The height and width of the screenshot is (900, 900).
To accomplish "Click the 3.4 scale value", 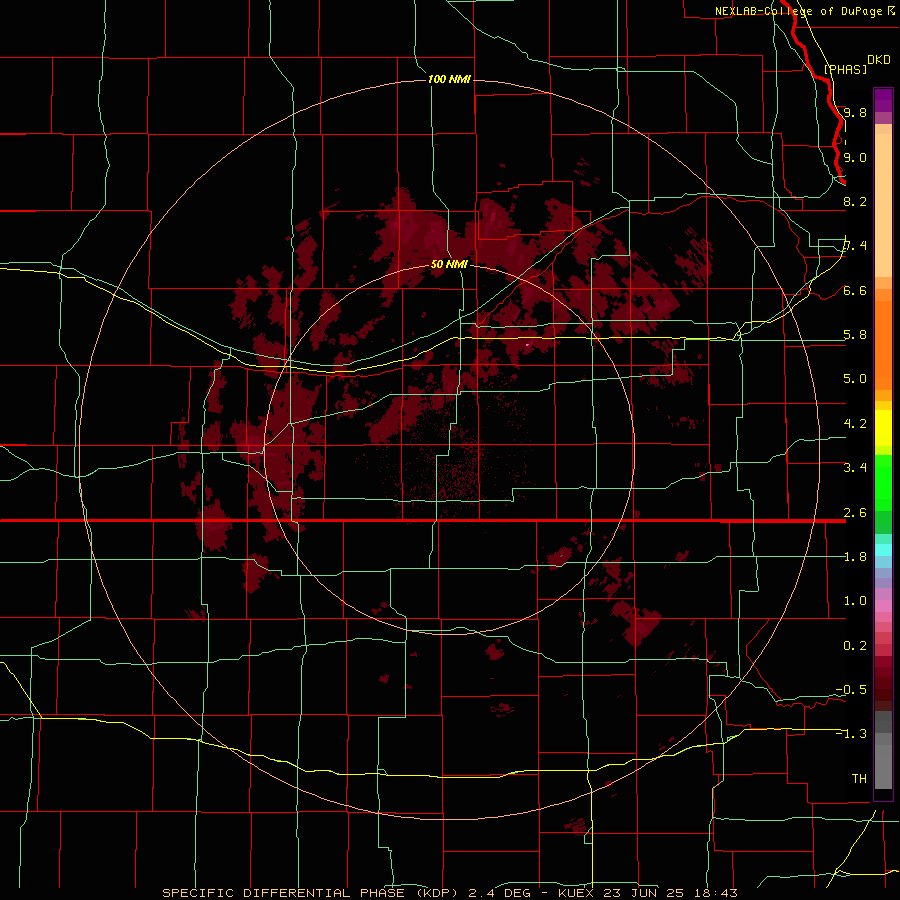I will [x=855, y=467].
